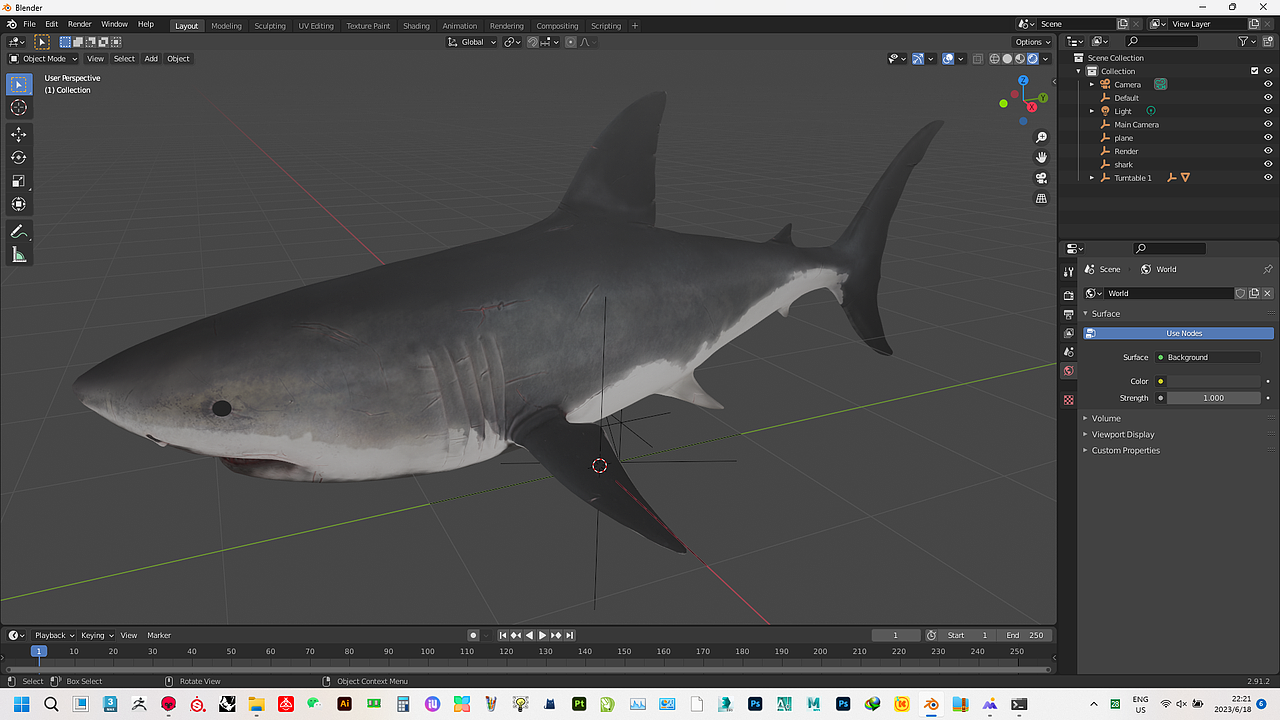Click the viewport zoom magnifier icon
Screen dimensions: 1280x720
pos(1041,137)
